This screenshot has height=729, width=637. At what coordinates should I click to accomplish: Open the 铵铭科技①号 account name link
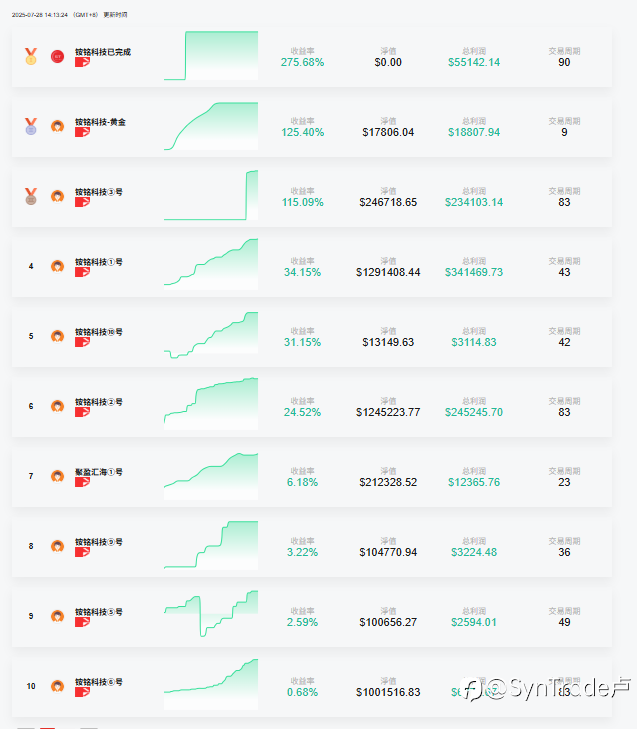[98, 261]
